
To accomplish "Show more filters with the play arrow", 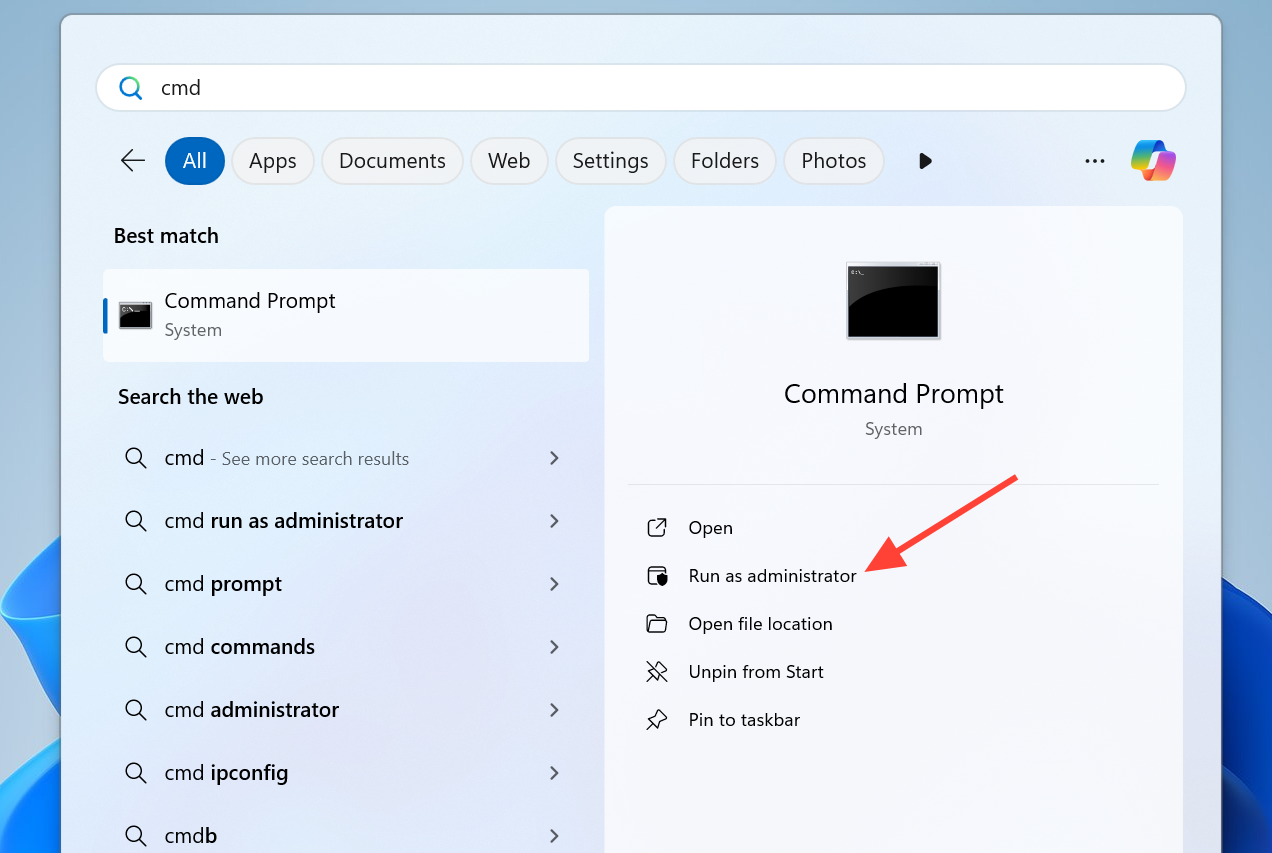I will point(925,161).
